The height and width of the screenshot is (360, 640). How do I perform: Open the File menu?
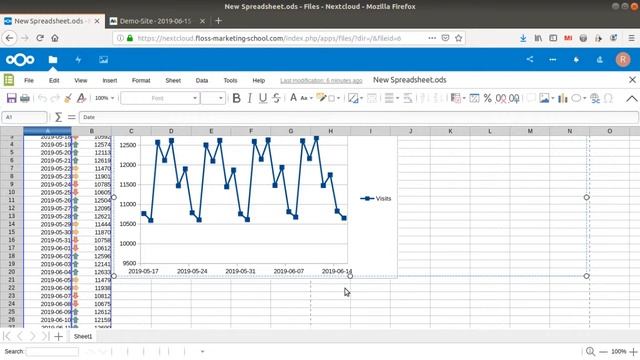click(29, 80)
